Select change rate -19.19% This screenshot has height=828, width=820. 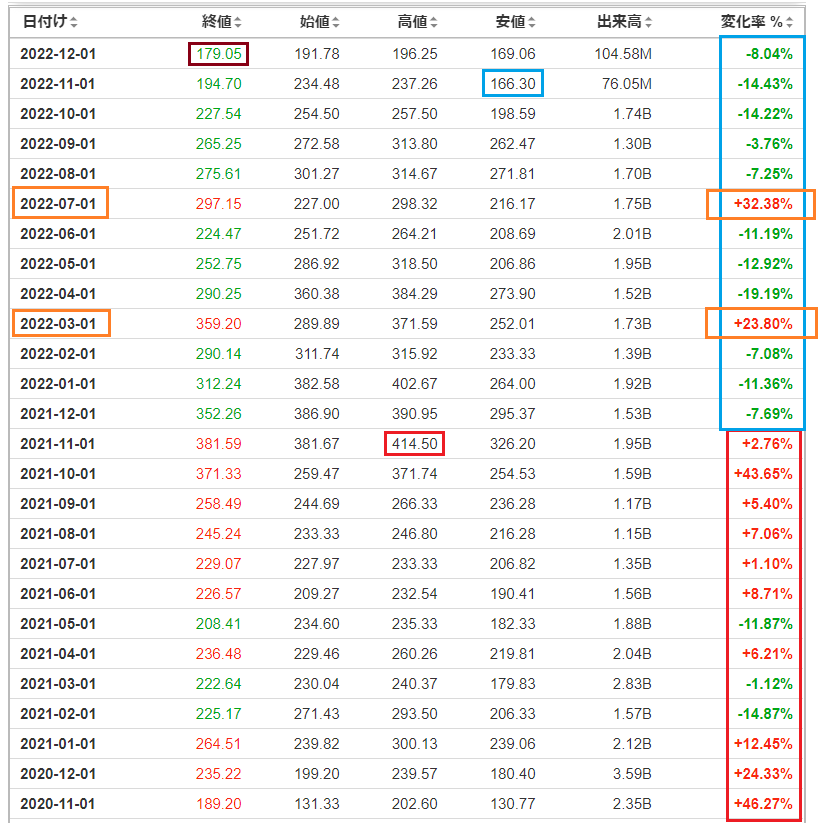(x=765, y=294)
